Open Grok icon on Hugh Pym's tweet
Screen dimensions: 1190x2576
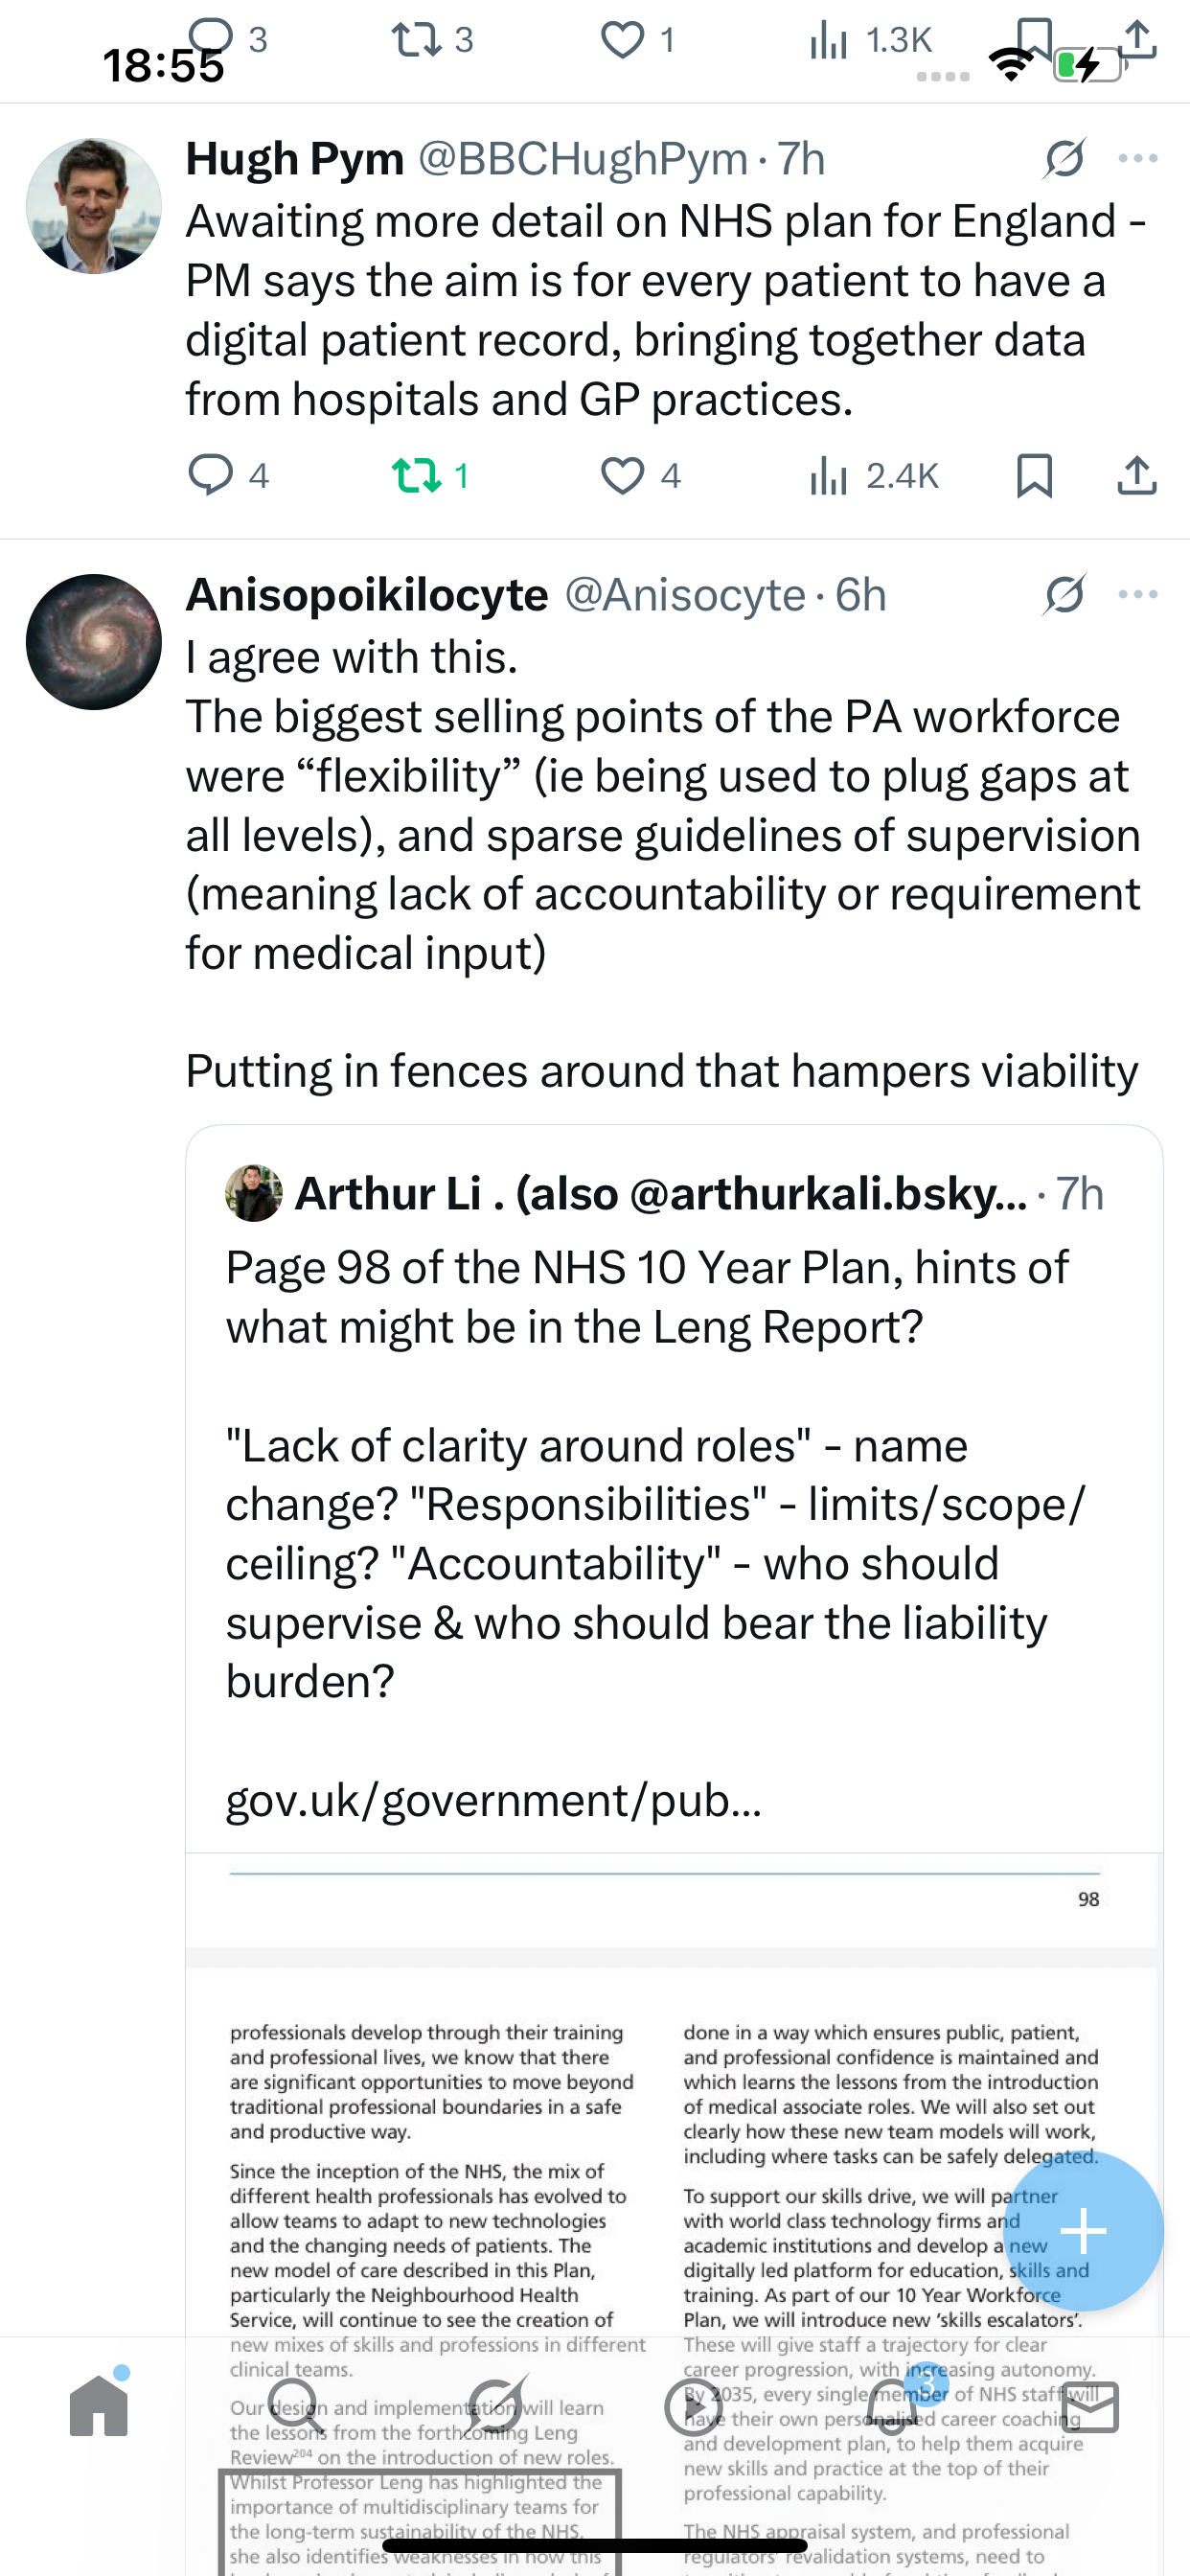pyautogui.click(x=1064, y=158)
